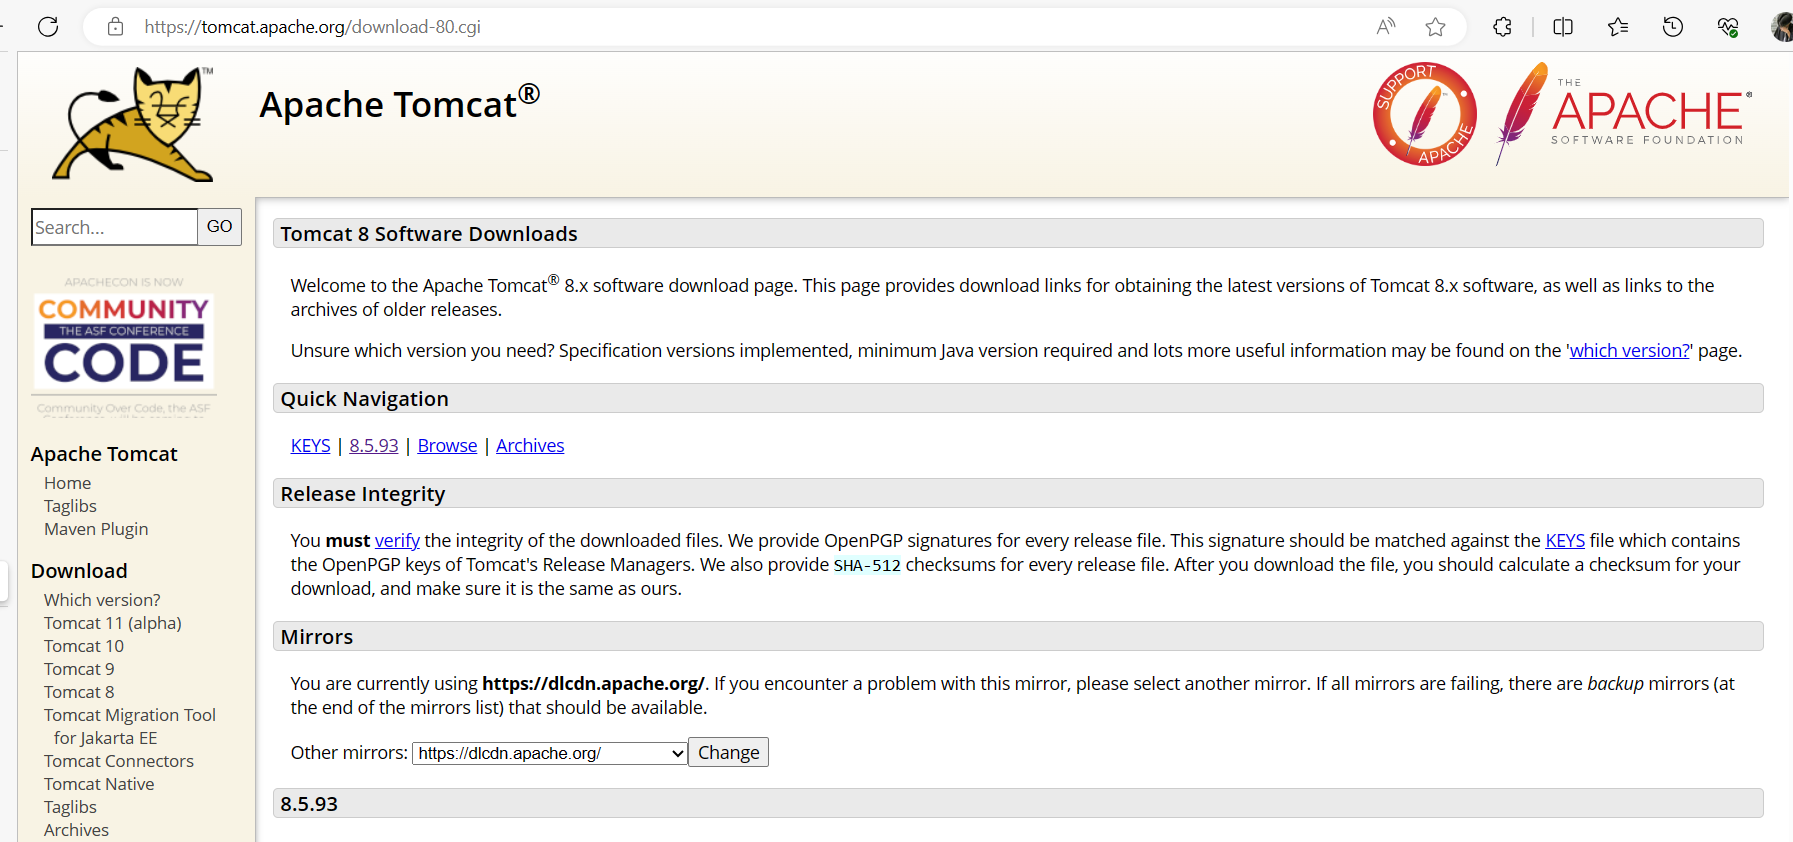Click the Quick Navigation heading

(x=364, y=399)
